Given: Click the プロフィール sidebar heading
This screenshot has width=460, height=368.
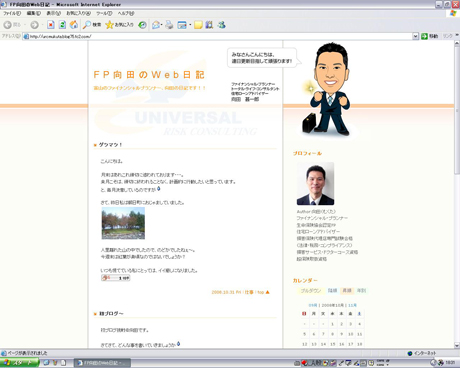Looking at the screenshot, I should (307, 153).
